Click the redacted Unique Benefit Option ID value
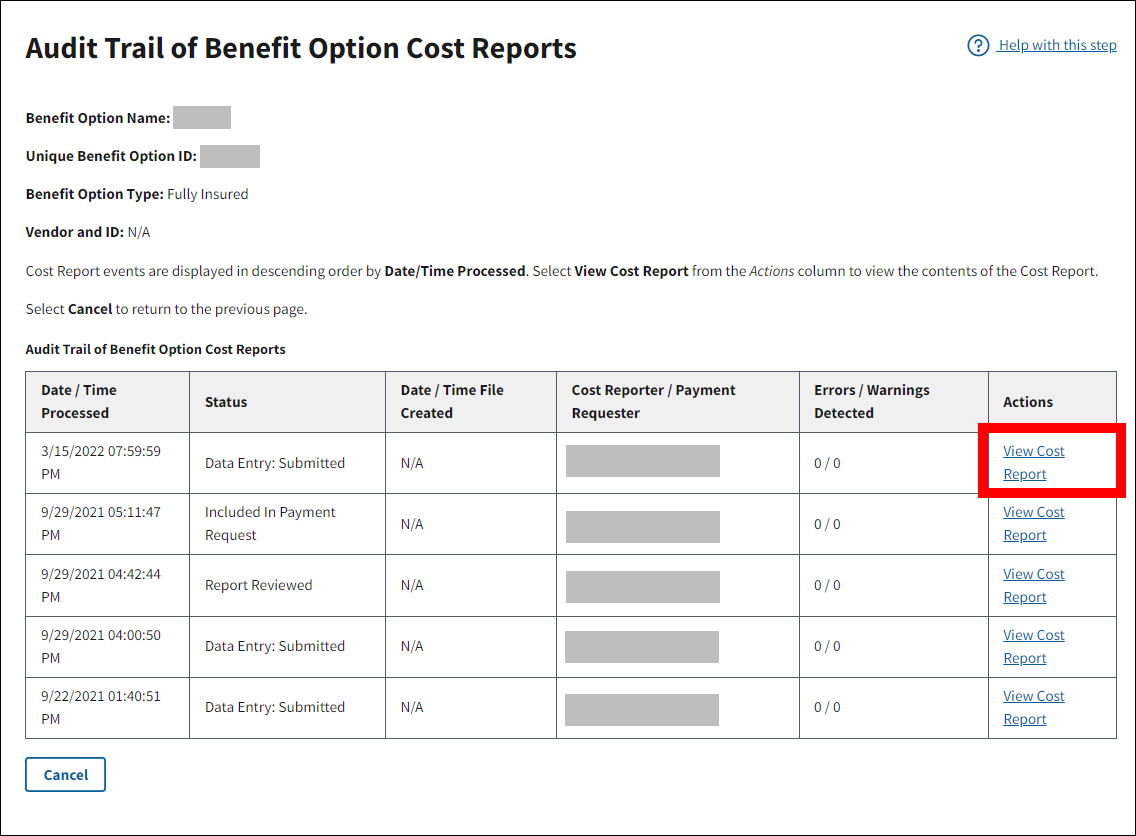Image resolution: width=1136 pixels, height=836 pixels. [x=230, y=156]
